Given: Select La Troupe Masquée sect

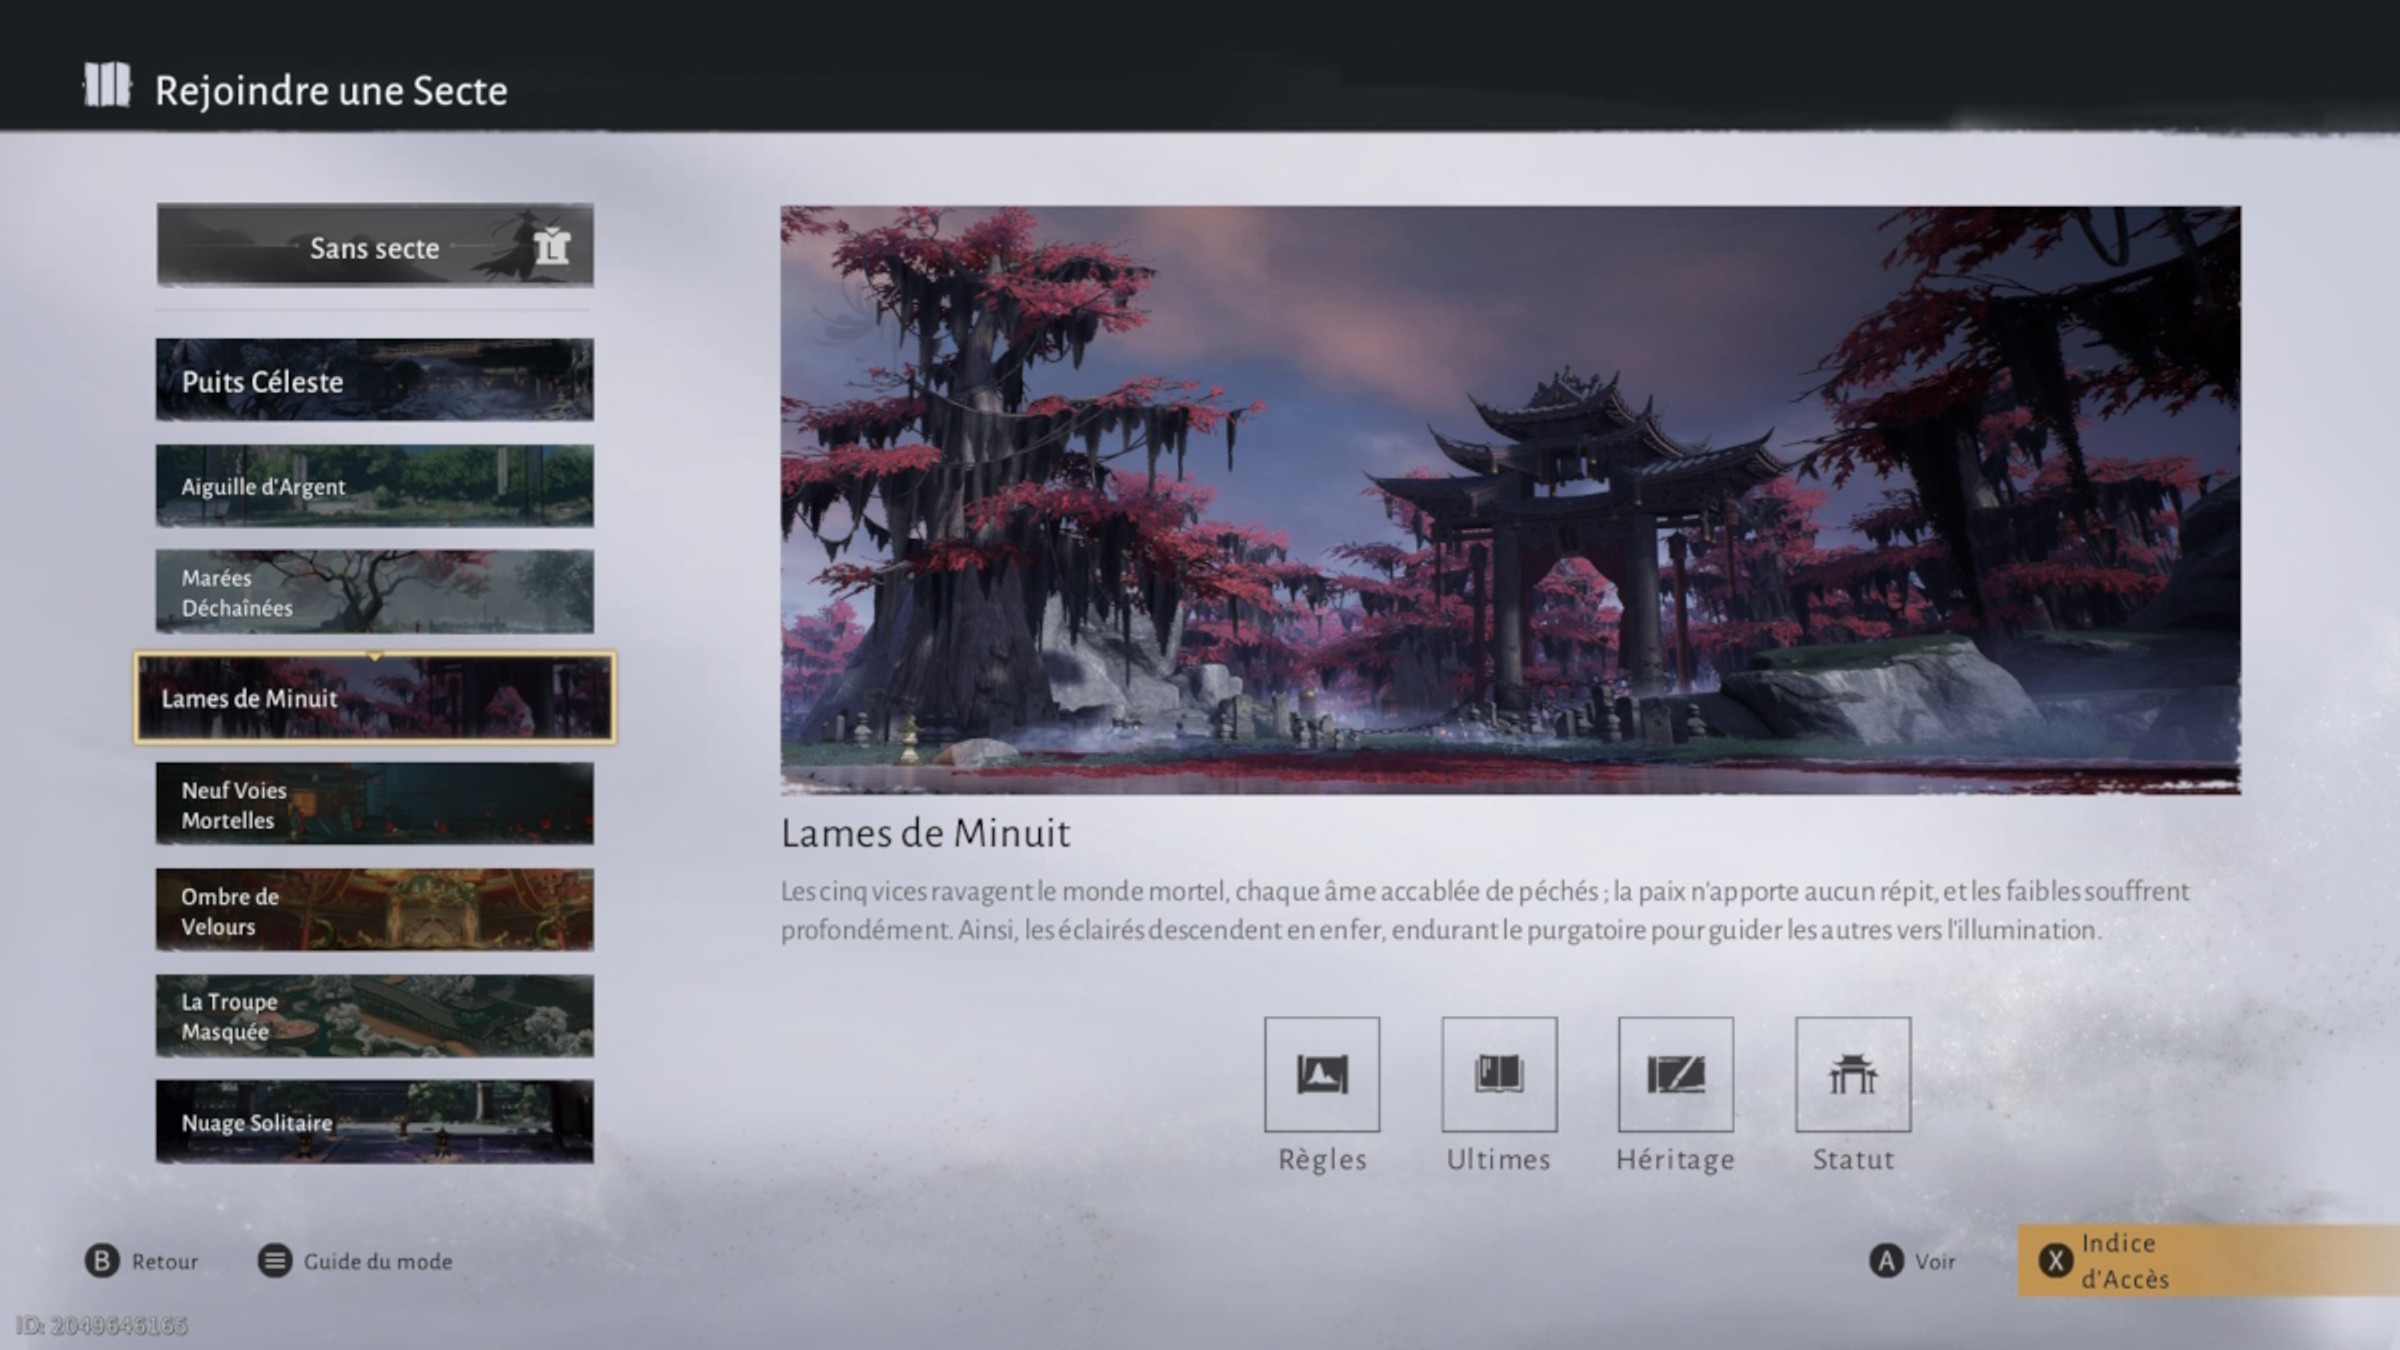Looking at the screenshot, I should 374,1016.
